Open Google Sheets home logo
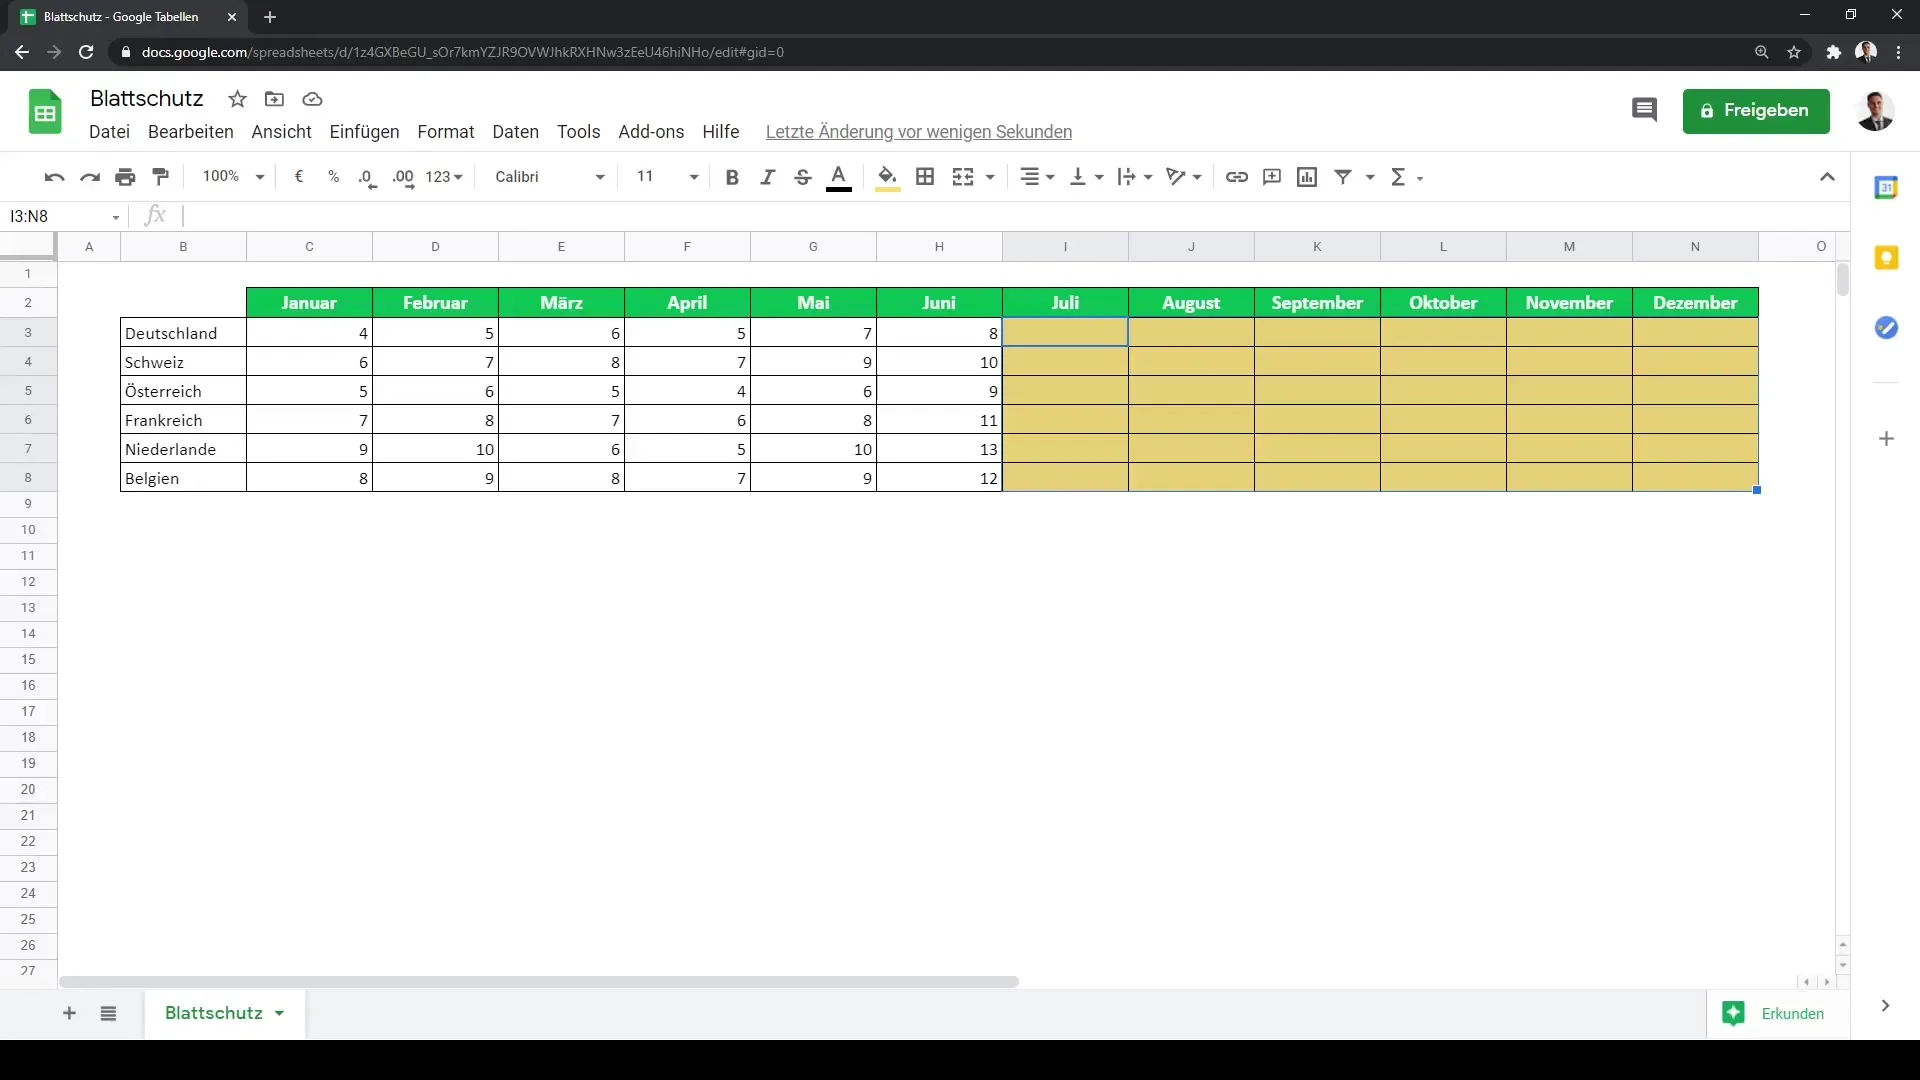Image resolution: width=1920 pixels, height=1080 pixels. click(45, 111)
